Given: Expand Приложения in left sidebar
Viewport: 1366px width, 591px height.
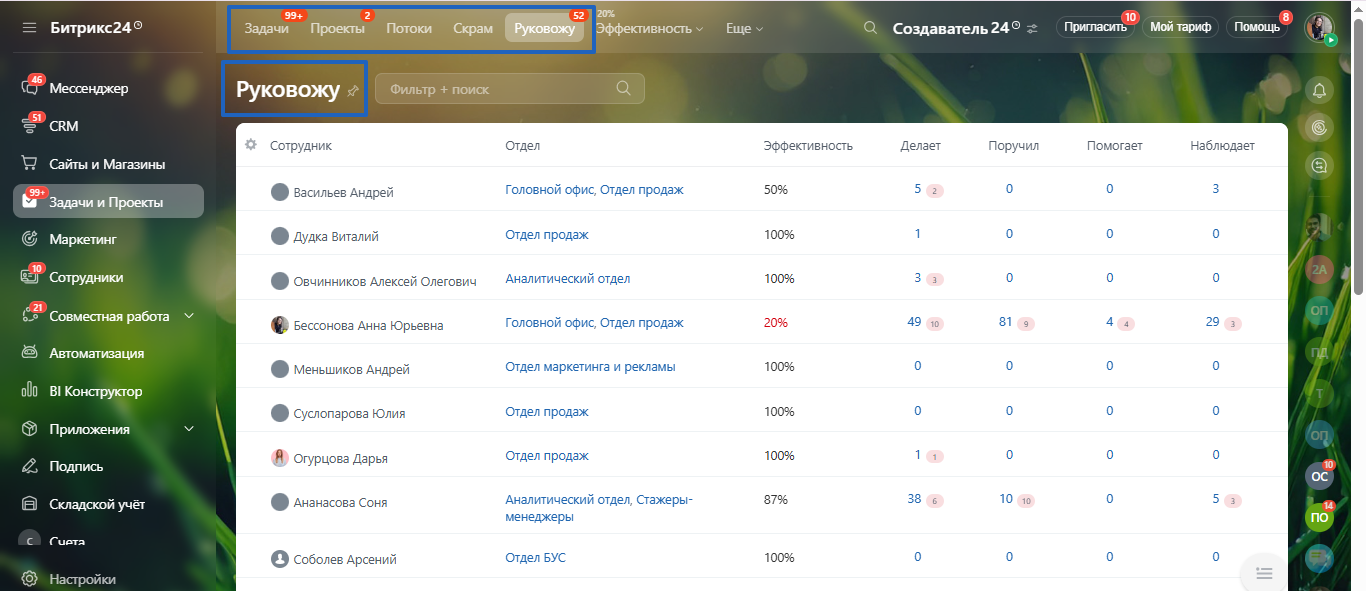Looking at the screenshot, I should [189, 429].
